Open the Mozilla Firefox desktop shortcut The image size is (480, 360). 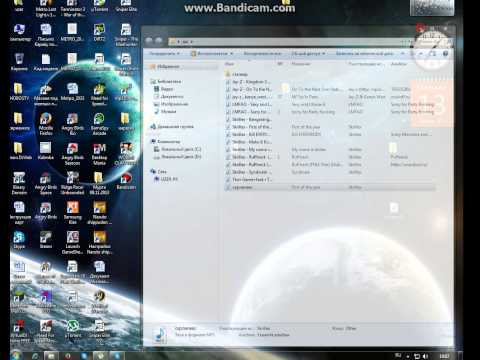click(x=46, y=123)
